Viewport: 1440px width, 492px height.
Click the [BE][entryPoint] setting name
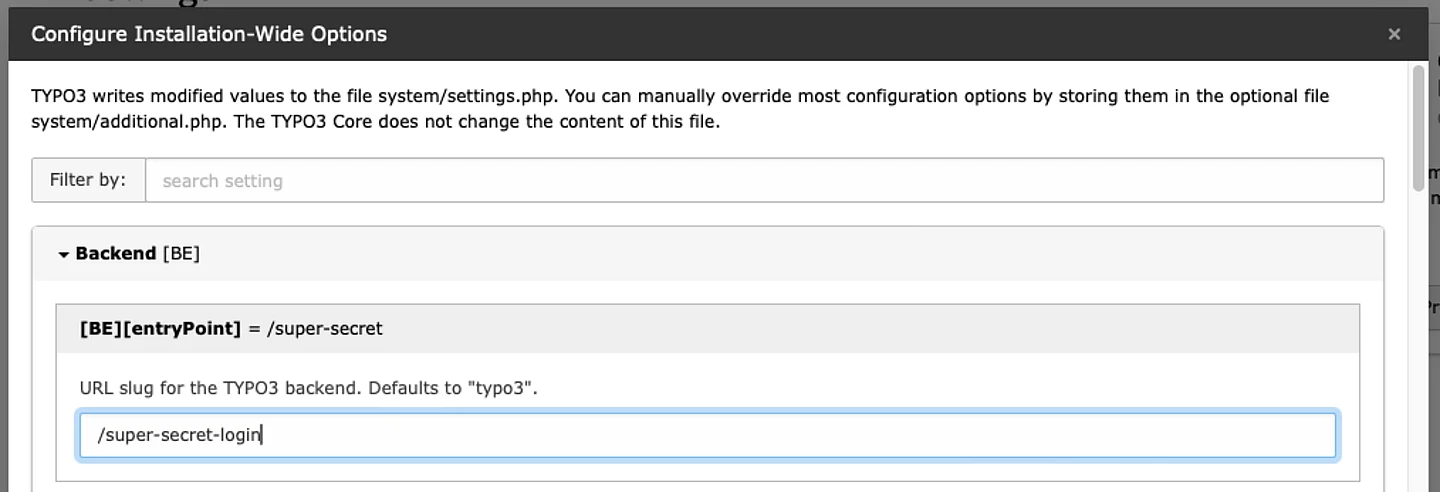click(x=160, y=328)
